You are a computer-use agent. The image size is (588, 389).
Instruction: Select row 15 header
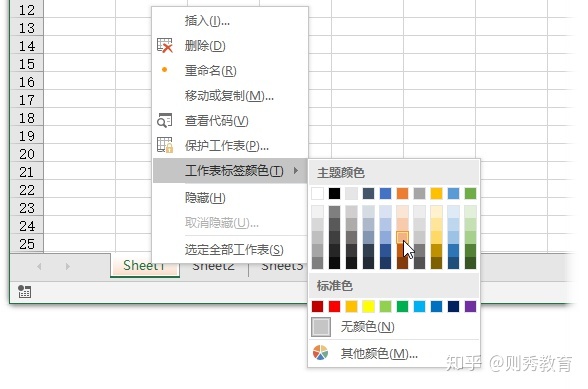[27, 64]
